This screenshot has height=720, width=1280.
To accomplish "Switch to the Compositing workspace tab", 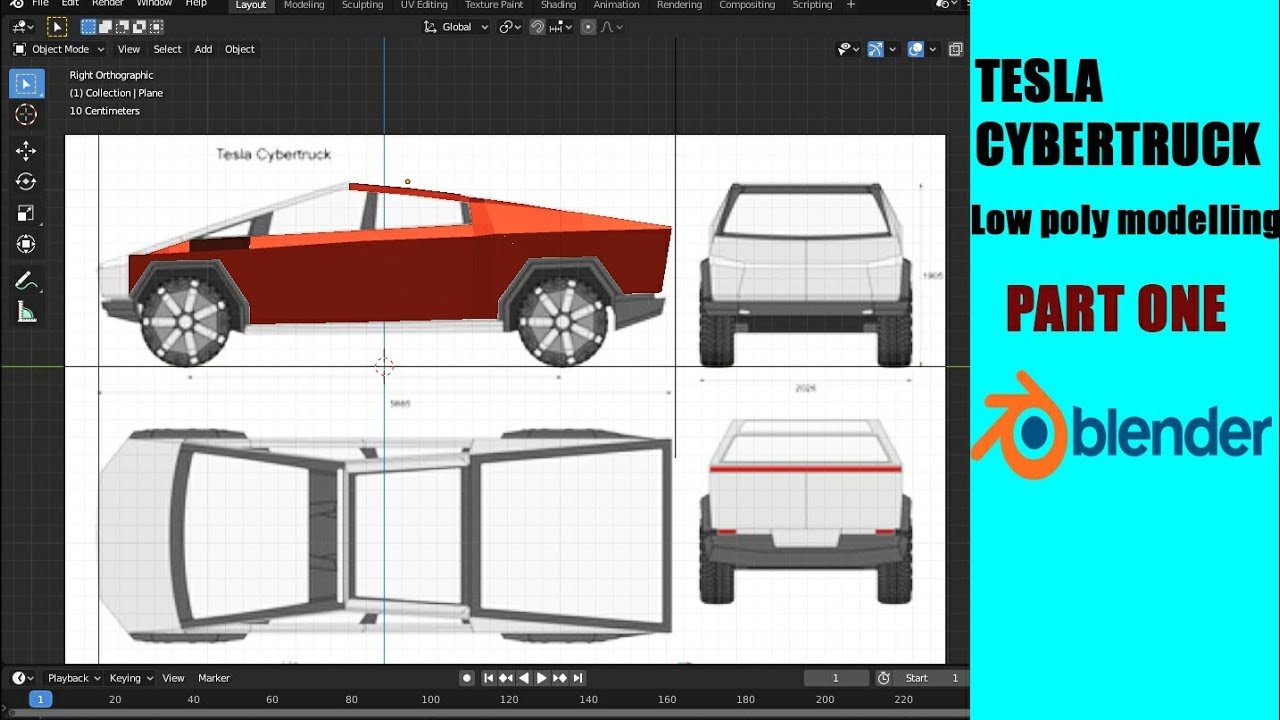I will pyautogui.click(x=747, y=5).
